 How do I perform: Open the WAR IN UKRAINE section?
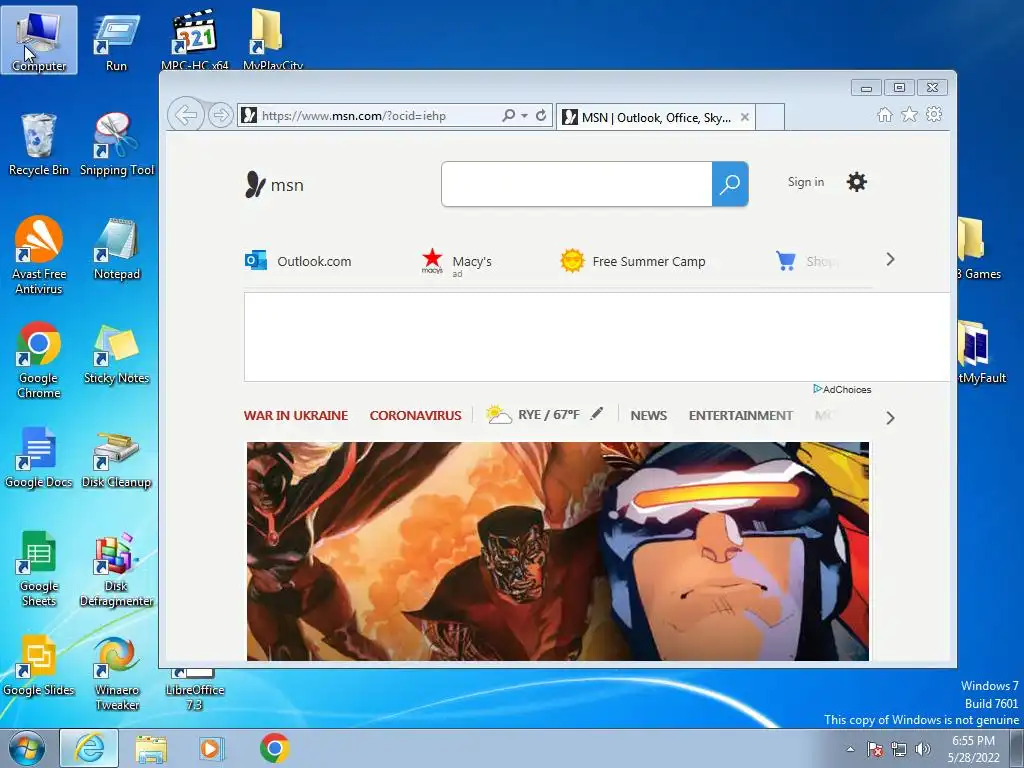point(296,415)
